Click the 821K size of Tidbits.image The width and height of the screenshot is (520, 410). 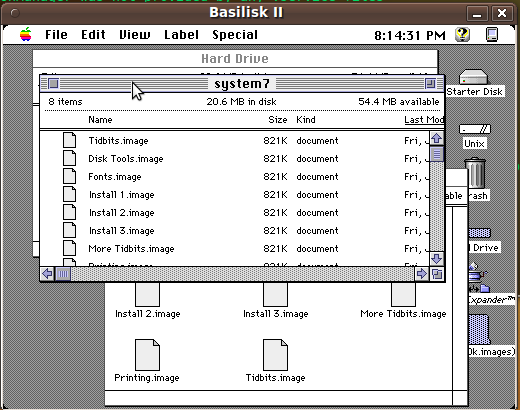[x=275, y=141]
